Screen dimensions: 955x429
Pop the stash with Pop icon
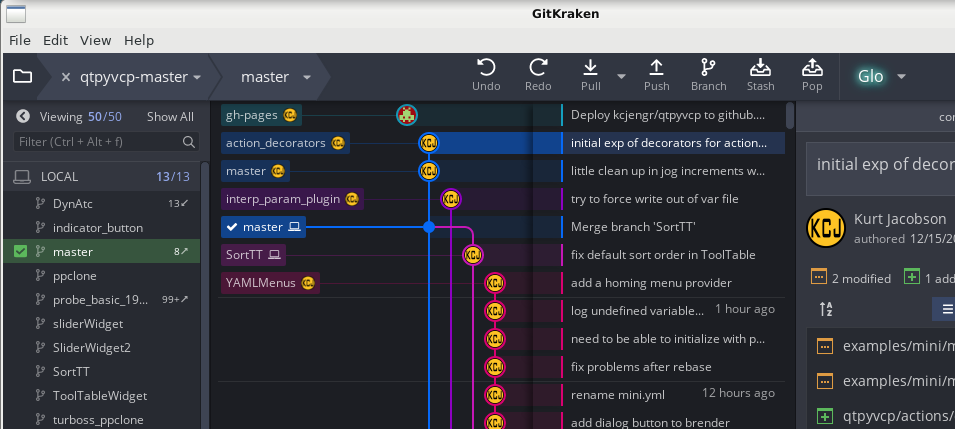click(x=812, y=67)
